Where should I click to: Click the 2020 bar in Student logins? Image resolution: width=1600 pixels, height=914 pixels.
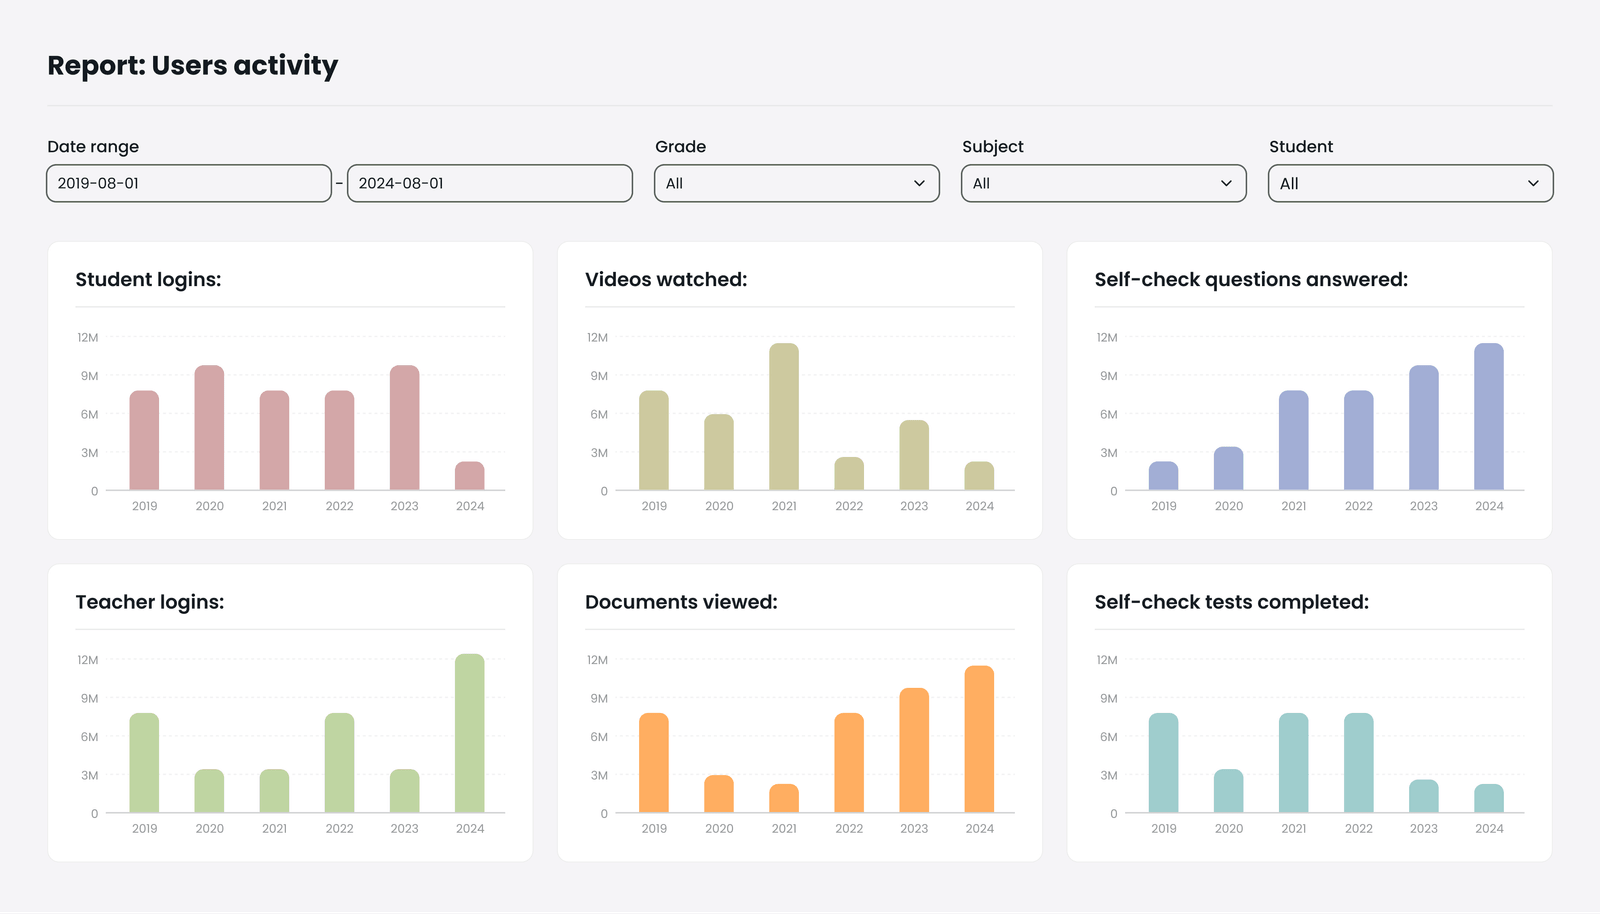point(209,428)
